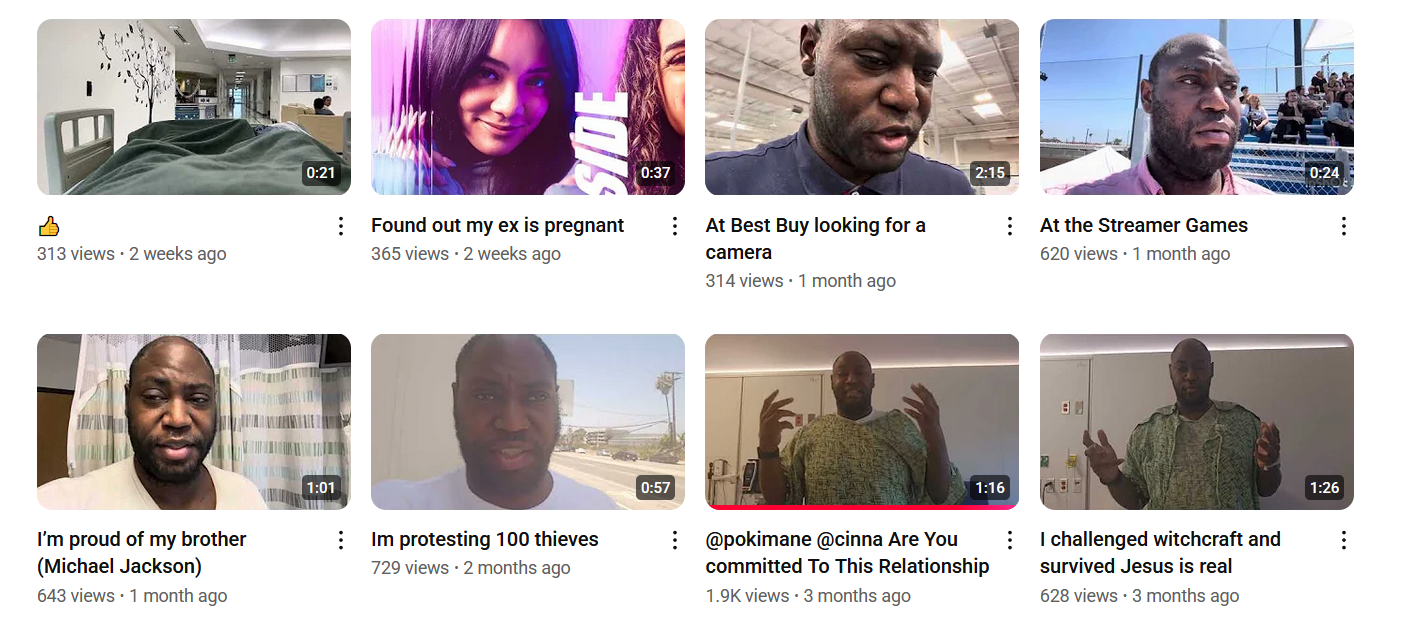Viewport: 1410px width, 631px height.
Task: Open options for 'I challenged witchcraft' video
Action: [1343, 540]
